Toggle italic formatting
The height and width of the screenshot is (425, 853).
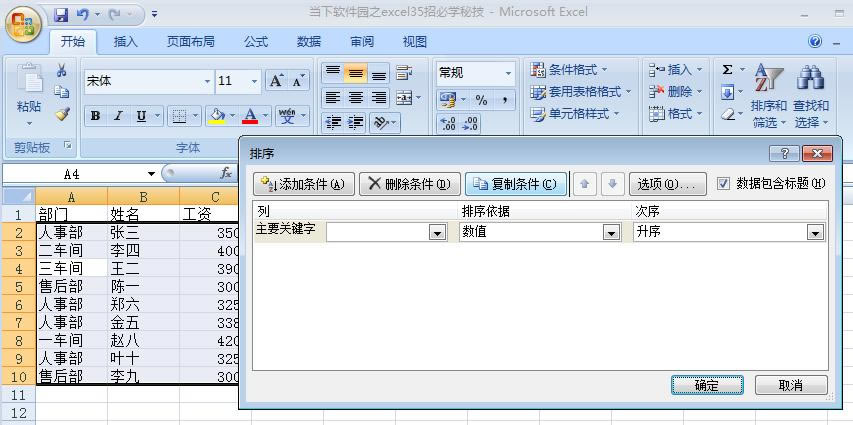[118, 116]
